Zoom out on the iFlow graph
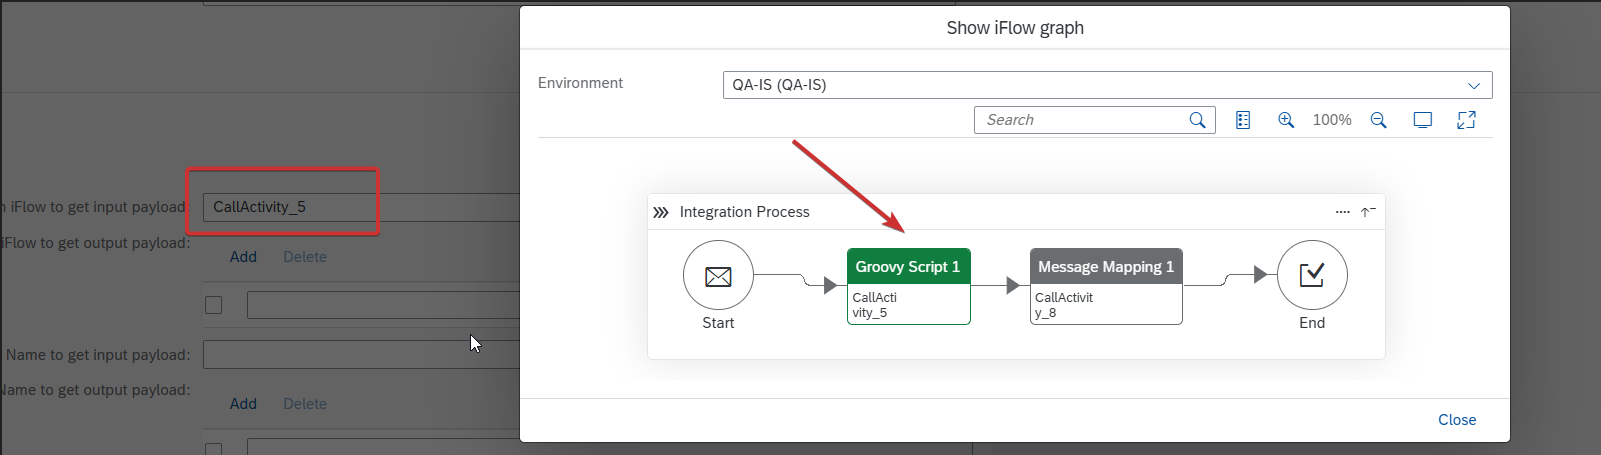This screenshot has width=1601, height=455. click(1378, 120)
